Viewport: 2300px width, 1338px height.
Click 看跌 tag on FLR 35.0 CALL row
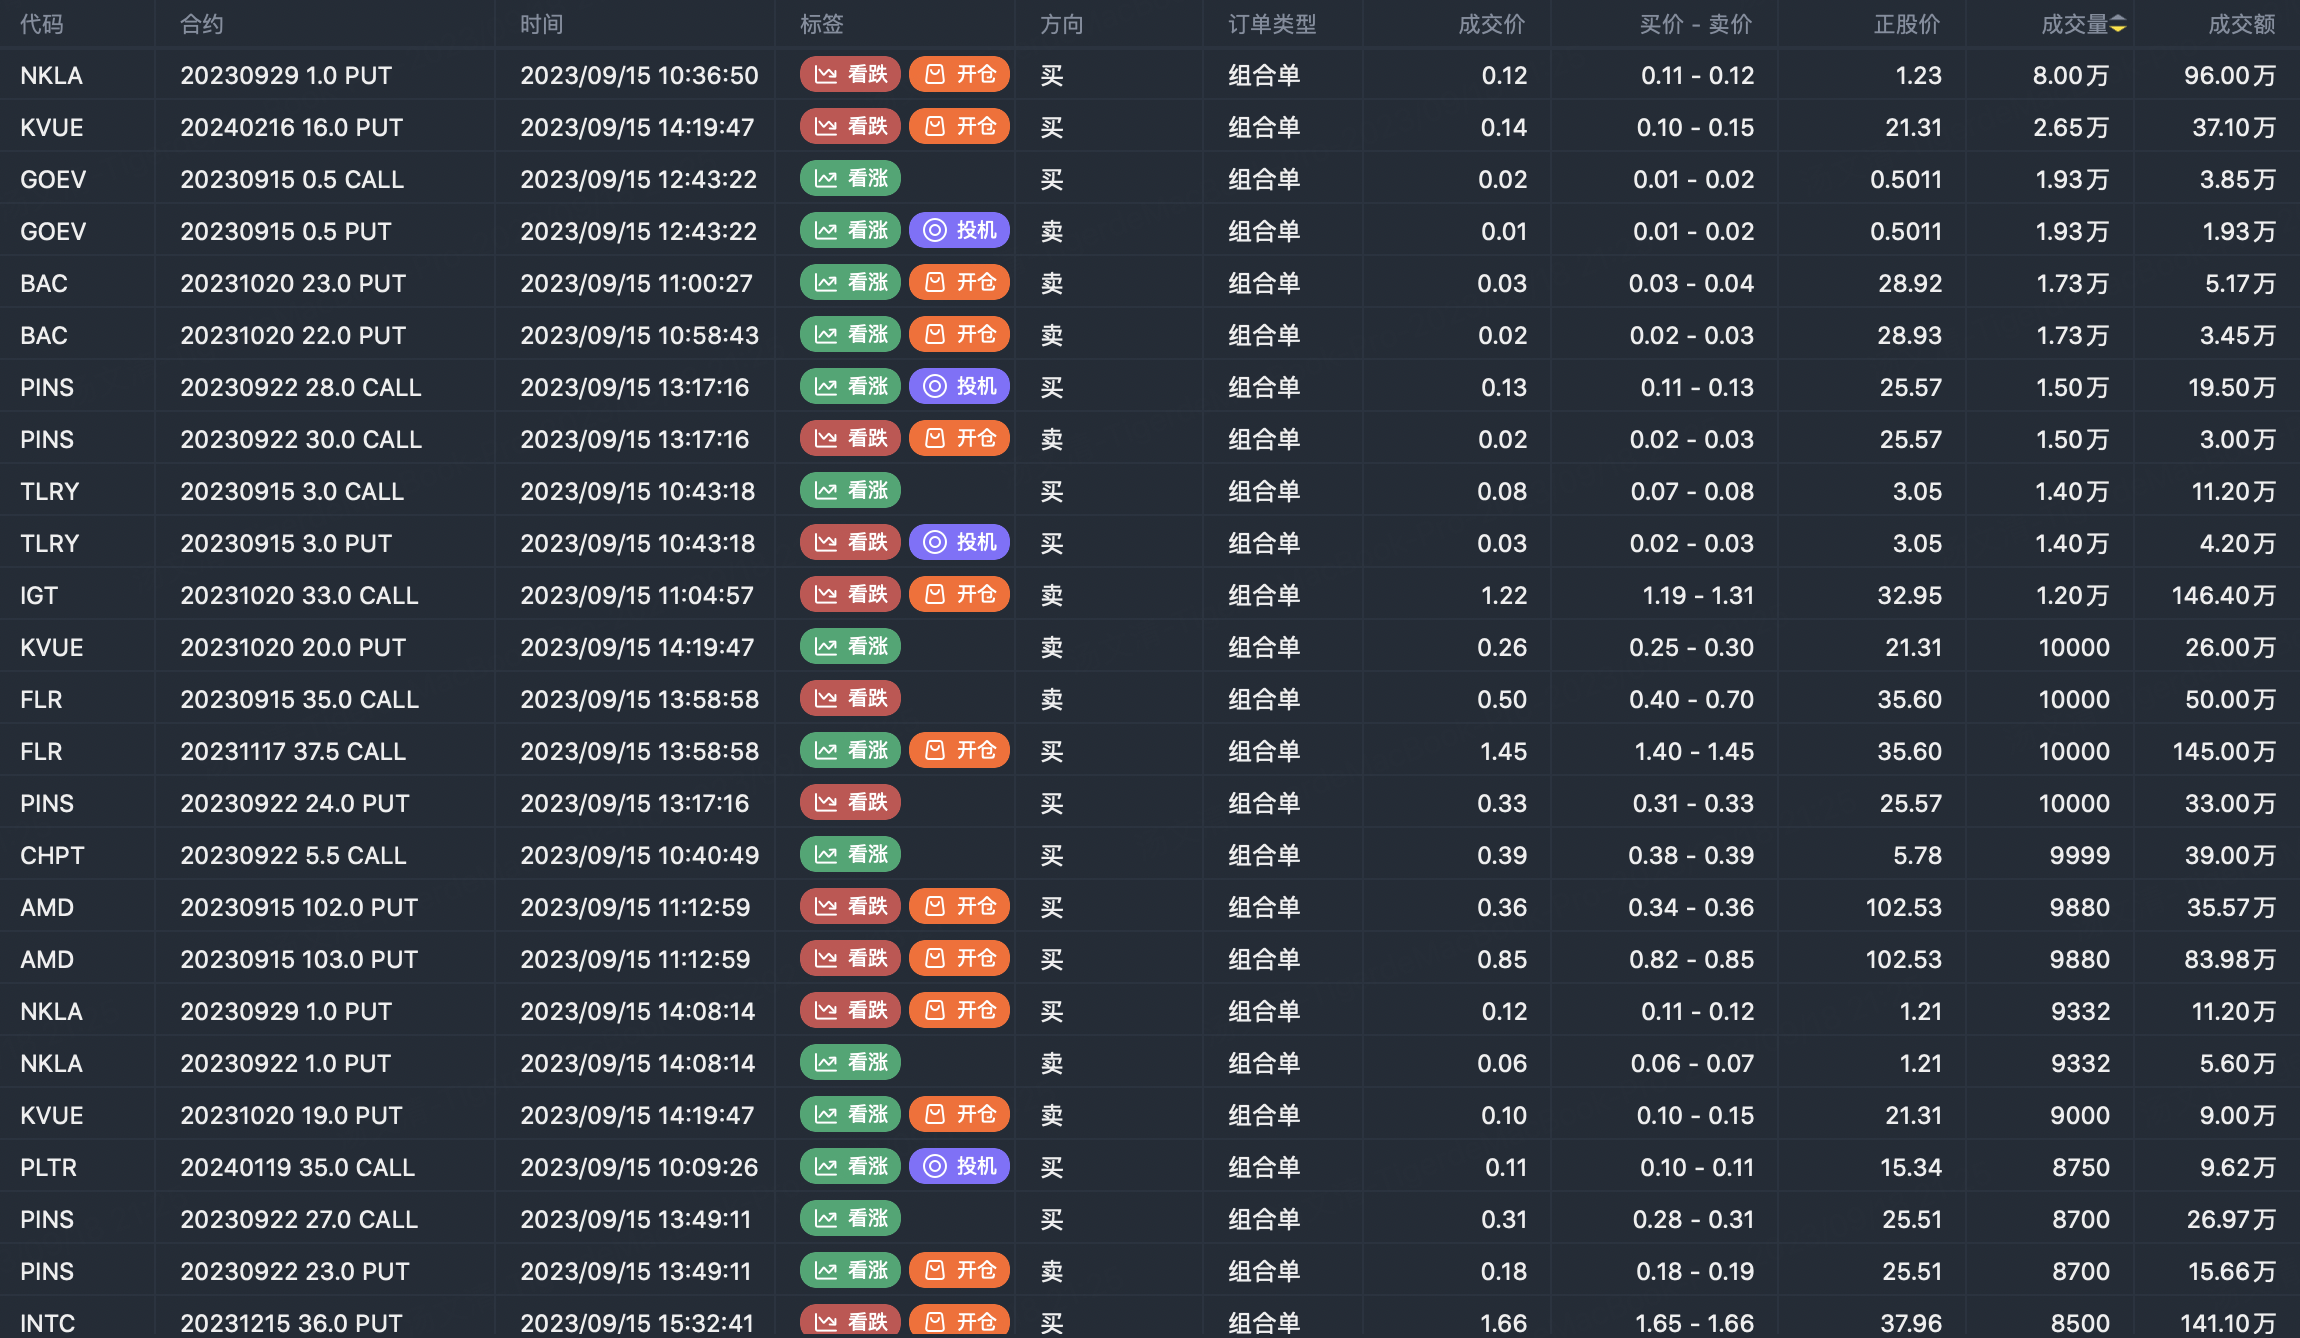[x=850, y=699]
